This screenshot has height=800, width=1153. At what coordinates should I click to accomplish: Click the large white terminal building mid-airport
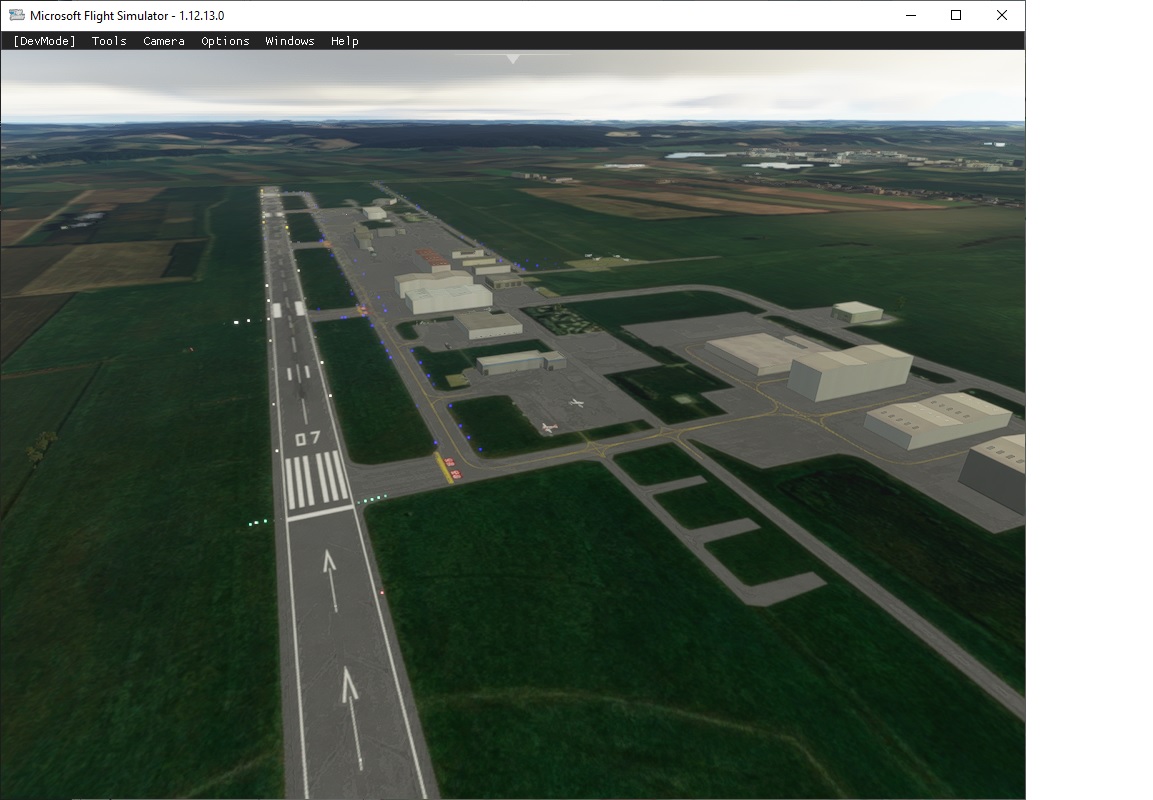(446, 293)
